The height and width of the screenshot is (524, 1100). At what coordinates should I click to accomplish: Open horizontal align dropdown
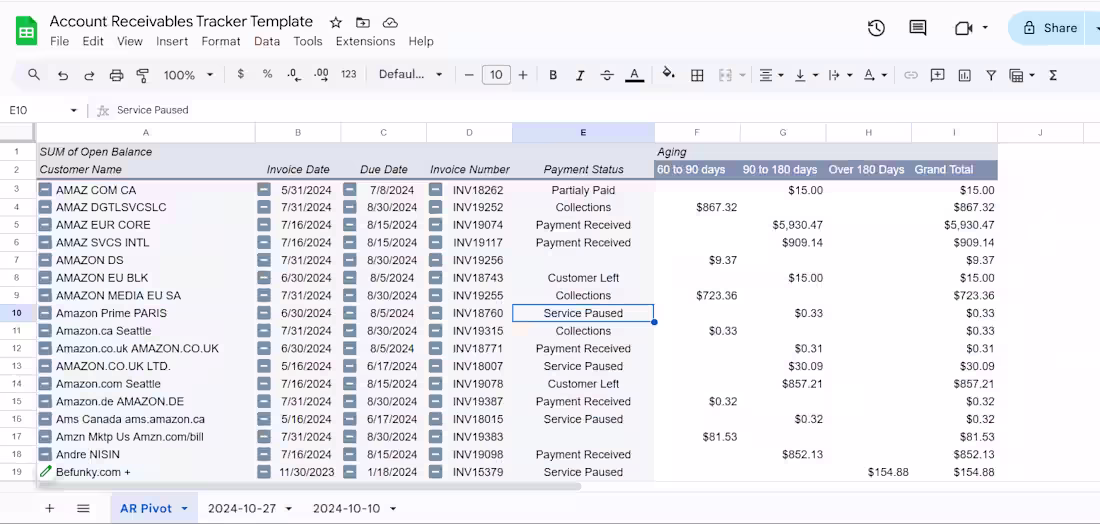(772, 75)
